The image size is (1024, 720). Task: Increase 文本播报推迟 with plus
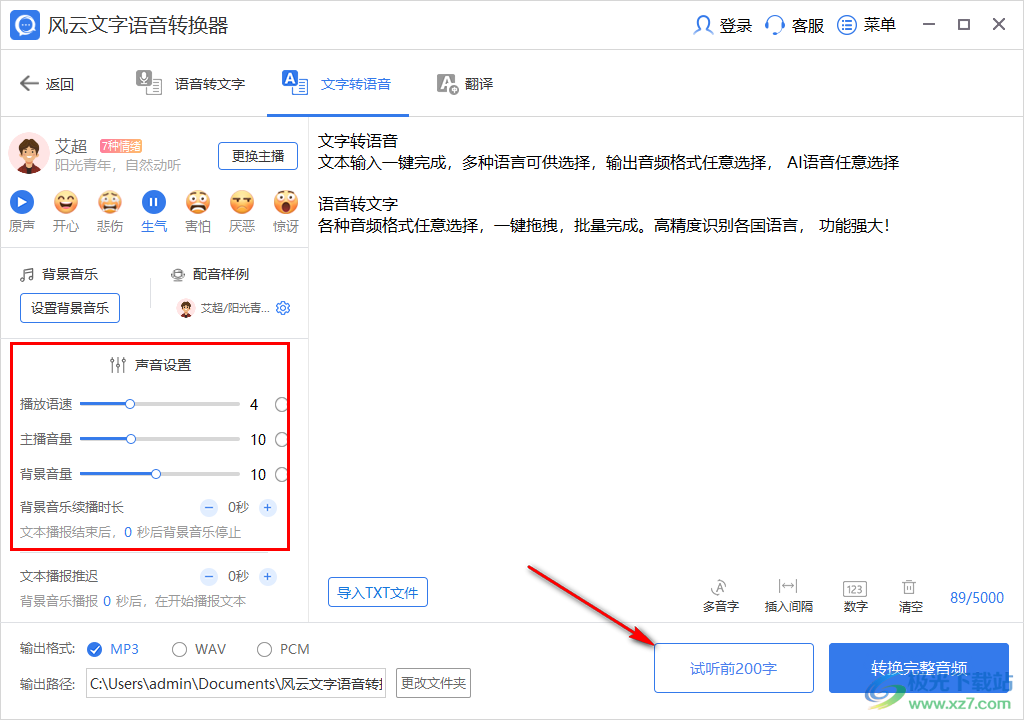click(x=268, y=576)
